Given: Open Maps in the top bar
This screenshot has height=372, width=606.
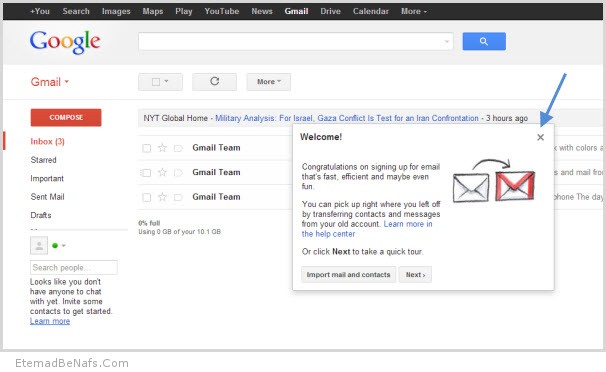Looking at the screenshot, I should (153, 11).
